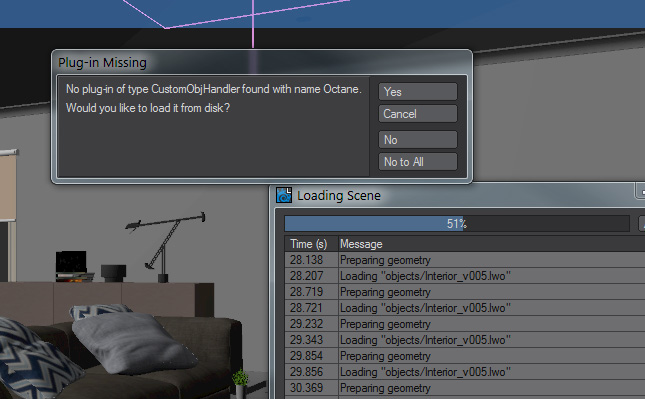Select the log row at 28.138 seconds
Image resolution: width=645 pixels, height=399 pixels.
coord(465,260)
